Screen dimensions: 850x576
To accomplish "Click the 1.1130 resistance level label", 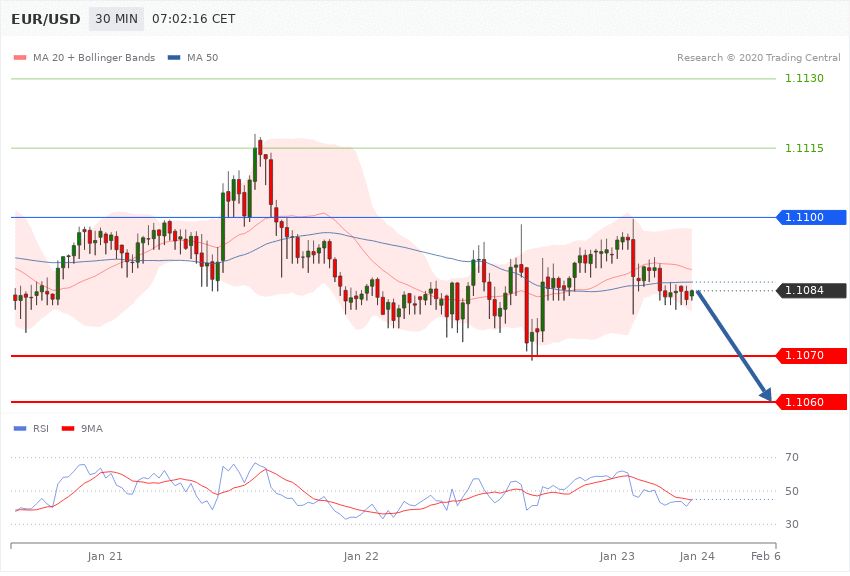I will pyautogui.click(x=804, y=79).
